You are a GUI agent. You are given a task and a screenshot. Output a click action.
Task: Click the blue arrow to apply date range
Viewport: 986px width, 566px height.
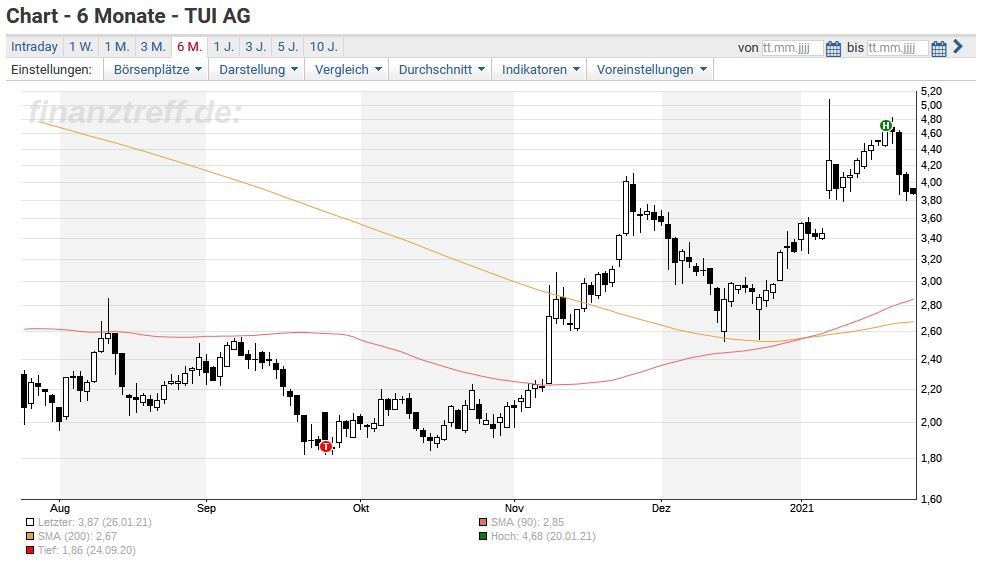pos(958,47)
